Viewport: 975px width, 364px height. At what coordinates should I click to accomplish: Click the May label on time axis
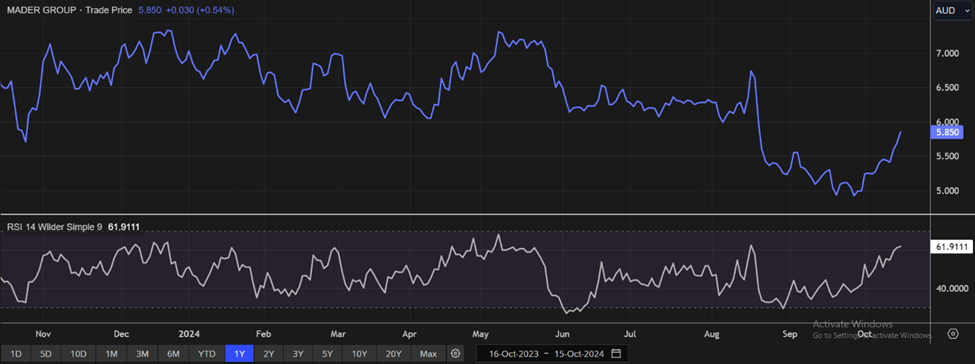pos(482,334)
